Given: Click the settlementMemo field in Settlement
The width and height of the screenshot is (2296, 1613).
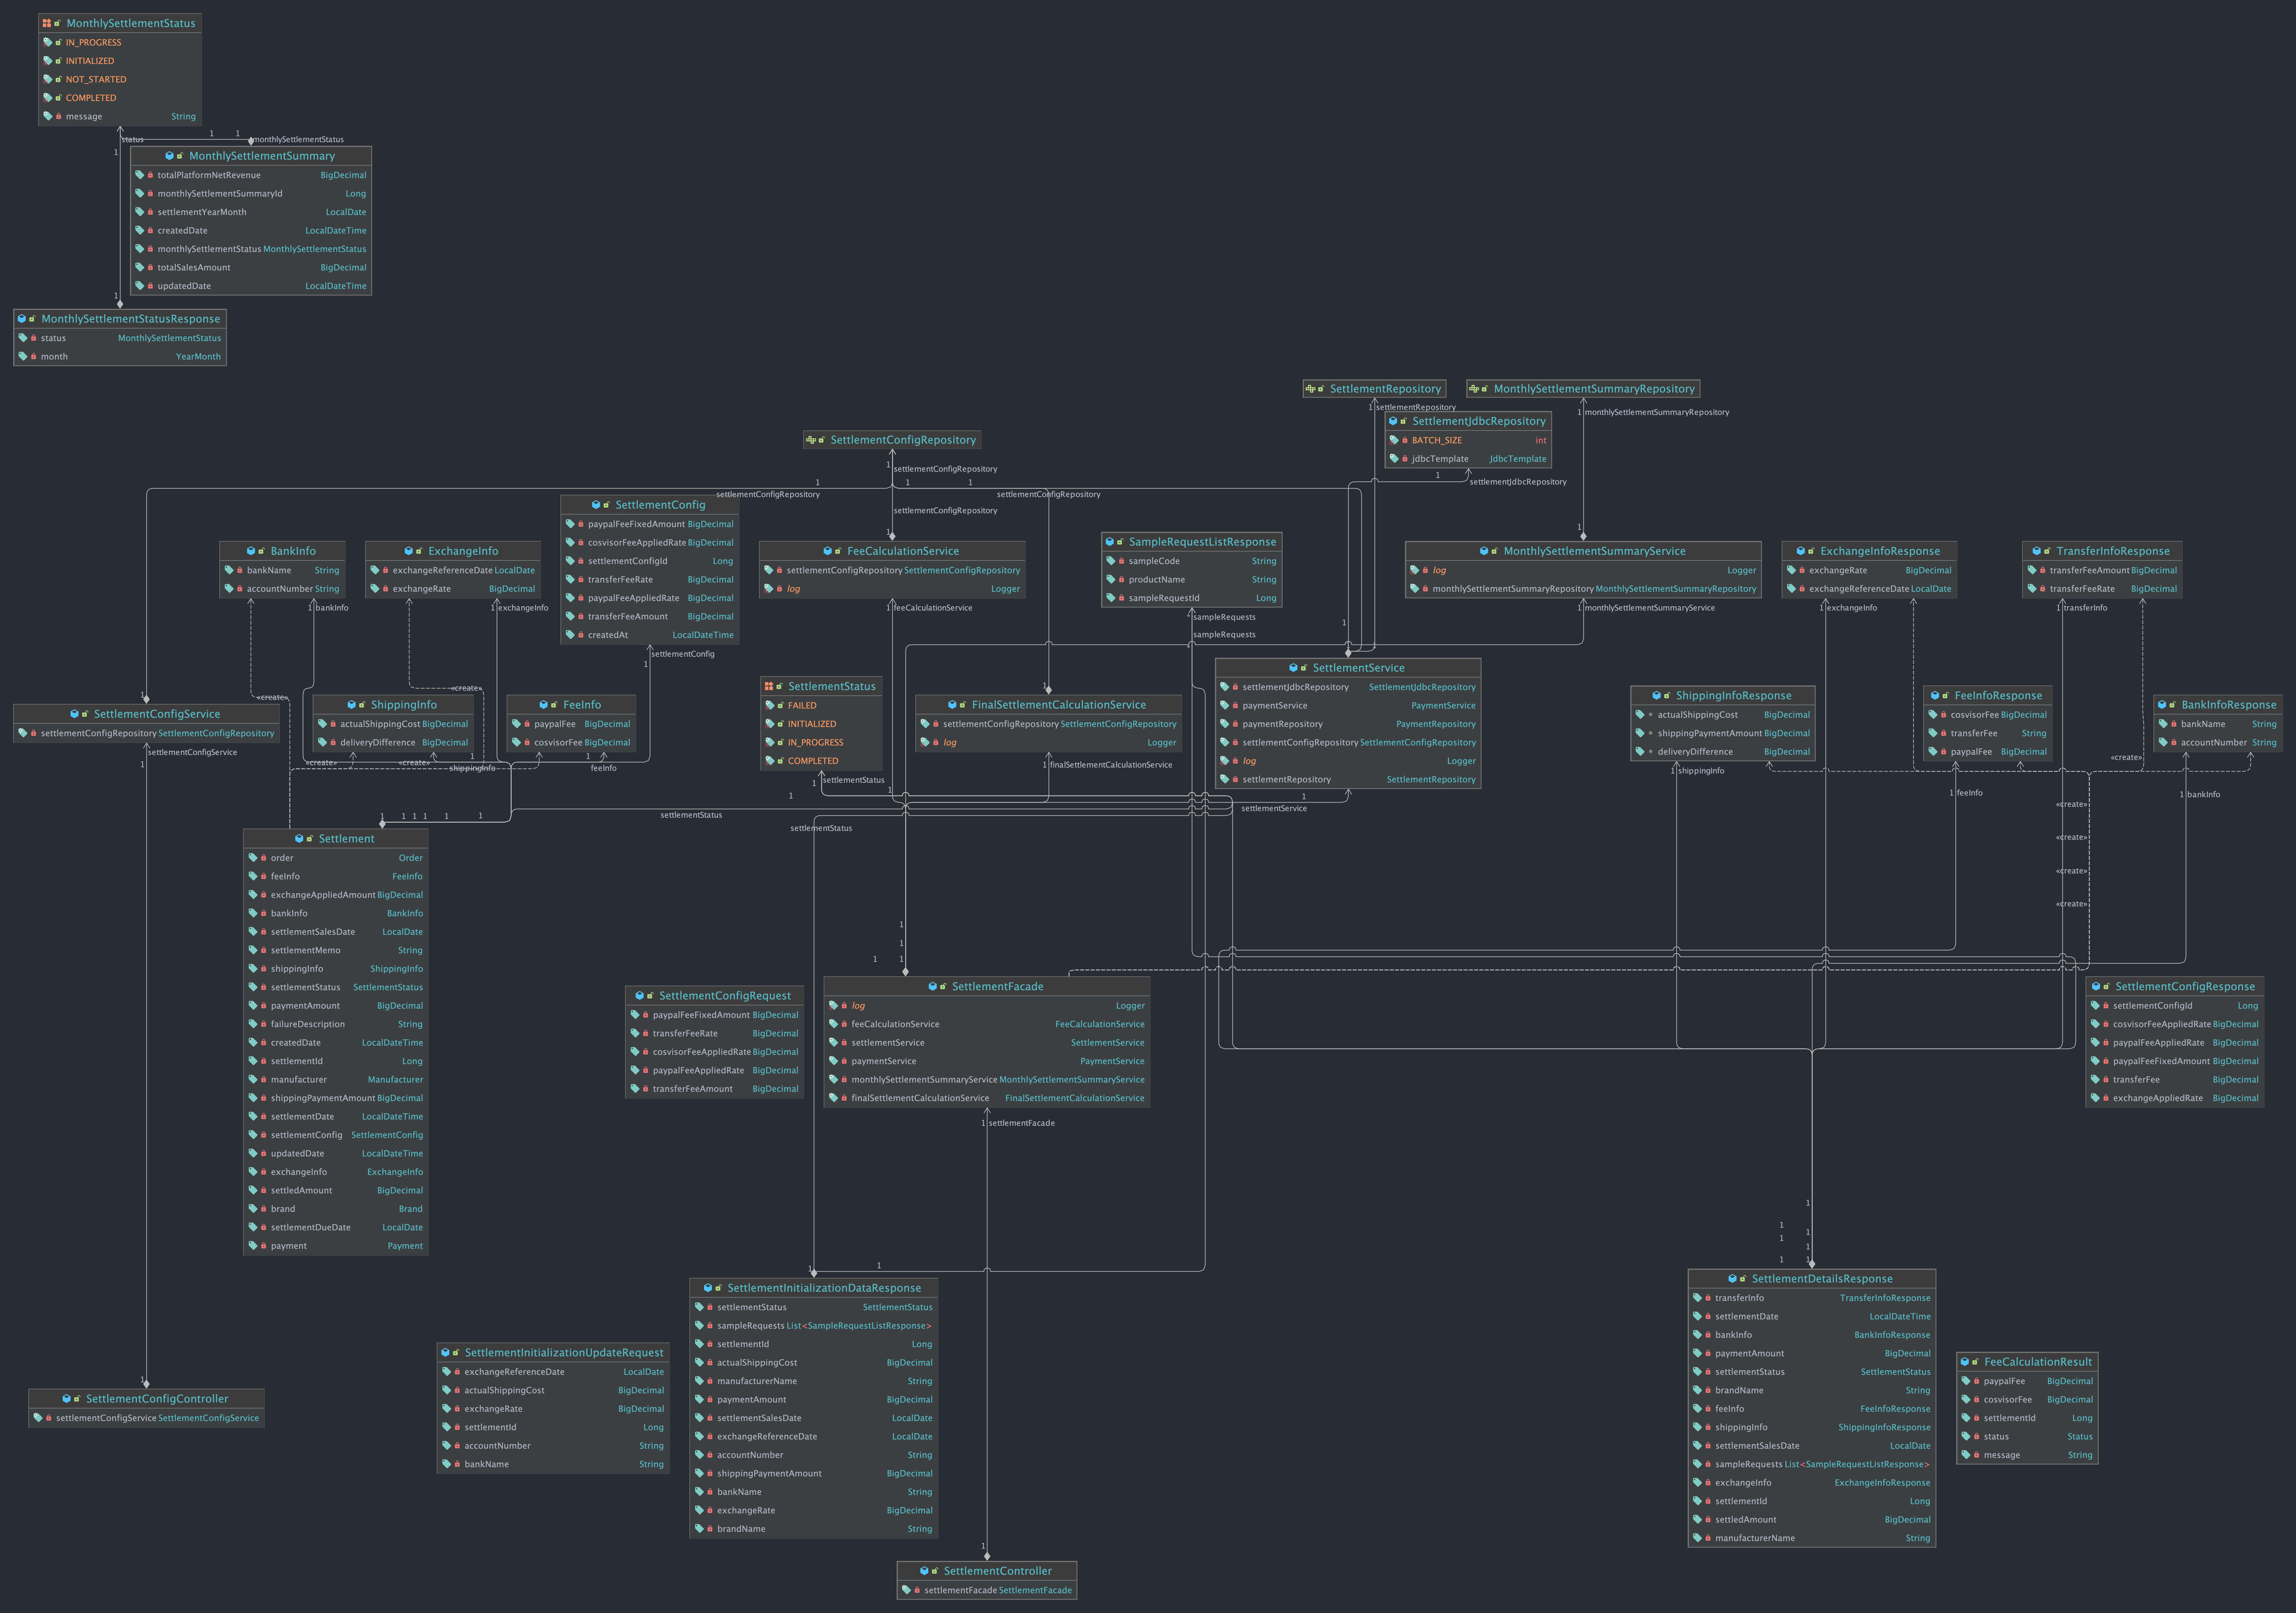Looking at the screenshot, I should 336,950.
